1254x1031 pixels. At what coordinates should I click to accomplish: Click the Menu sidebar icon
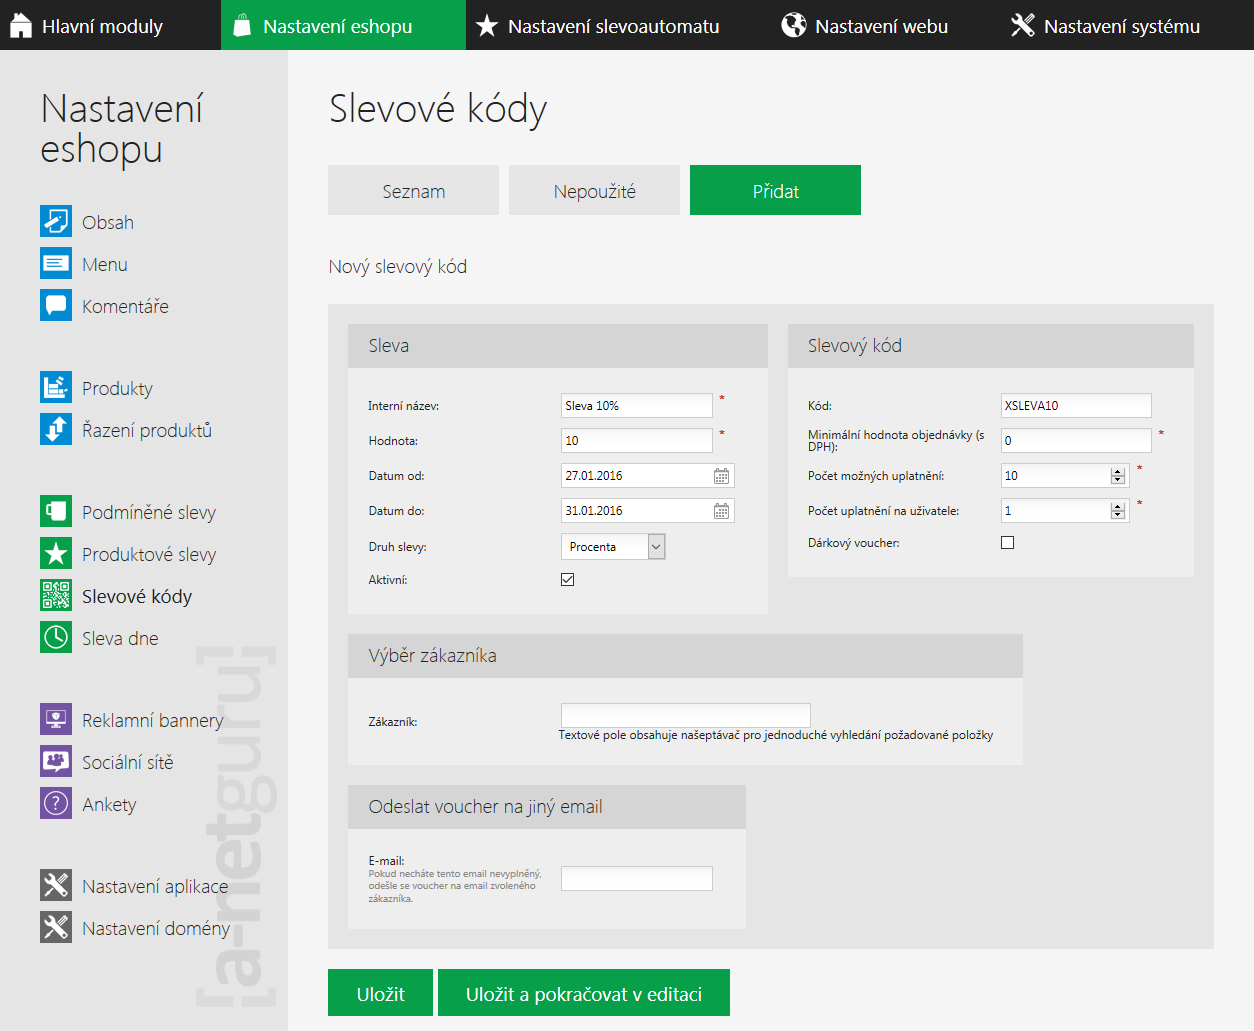56,263
